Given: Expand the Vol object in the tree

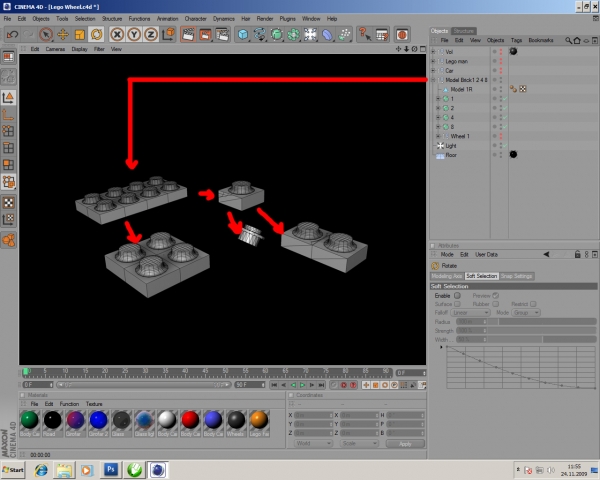Looking at the screenshot, I should coord(433,52).
